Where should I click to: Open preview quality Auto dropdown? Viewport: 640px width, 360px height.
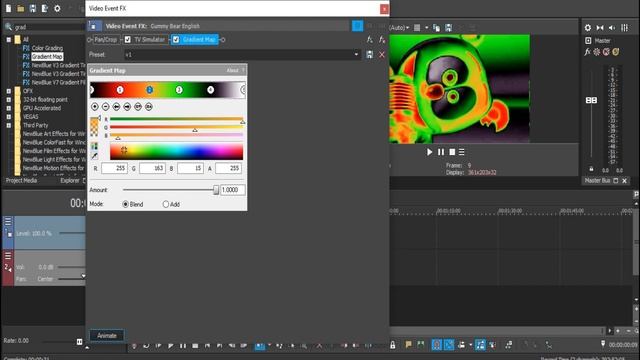(399, 28)
